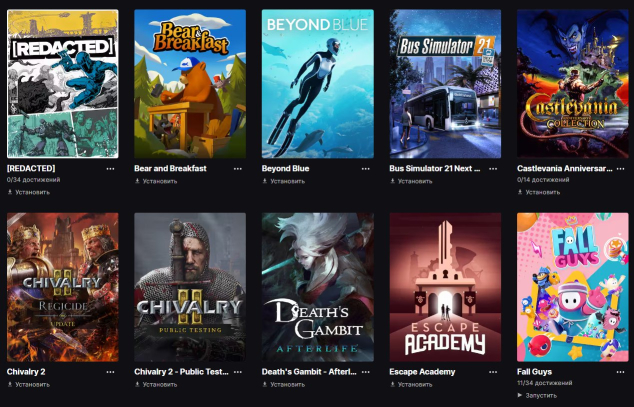Open three-dot menu for Castlevania Anniversary Collection
The image size is (634, 407).
click(x=621, y=169)
